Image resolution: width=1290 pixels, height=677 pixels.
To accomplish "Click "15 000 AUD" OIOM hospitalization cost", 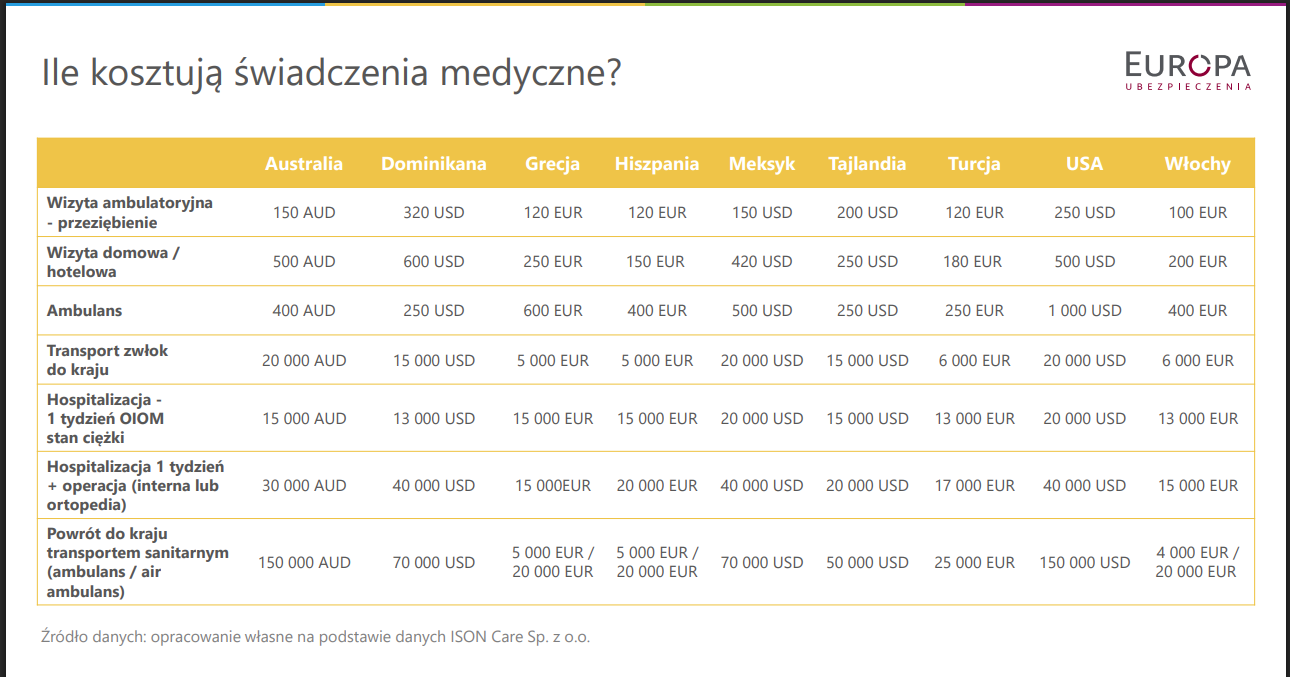I will (304, 418).
